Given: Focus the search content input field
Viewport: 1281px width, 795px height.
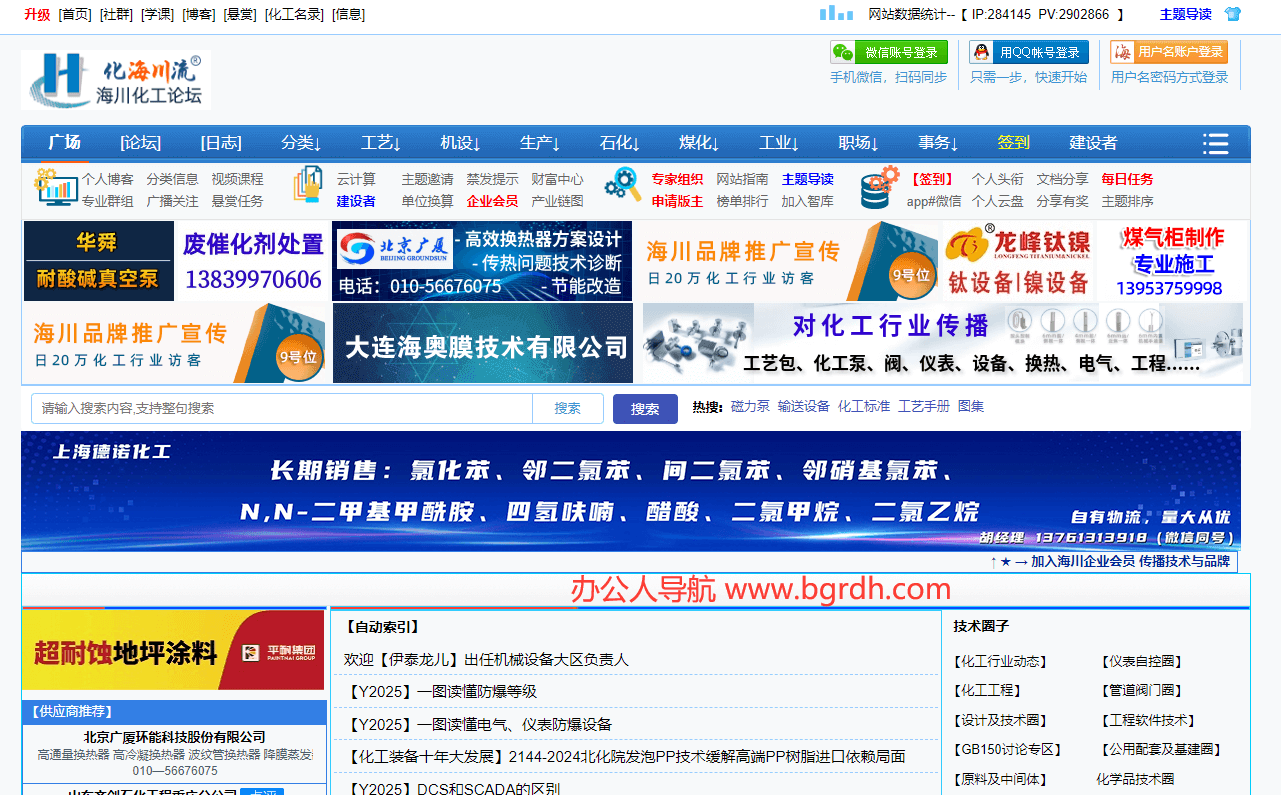Looking at the screenshot, I should click(x=282, y=409).
